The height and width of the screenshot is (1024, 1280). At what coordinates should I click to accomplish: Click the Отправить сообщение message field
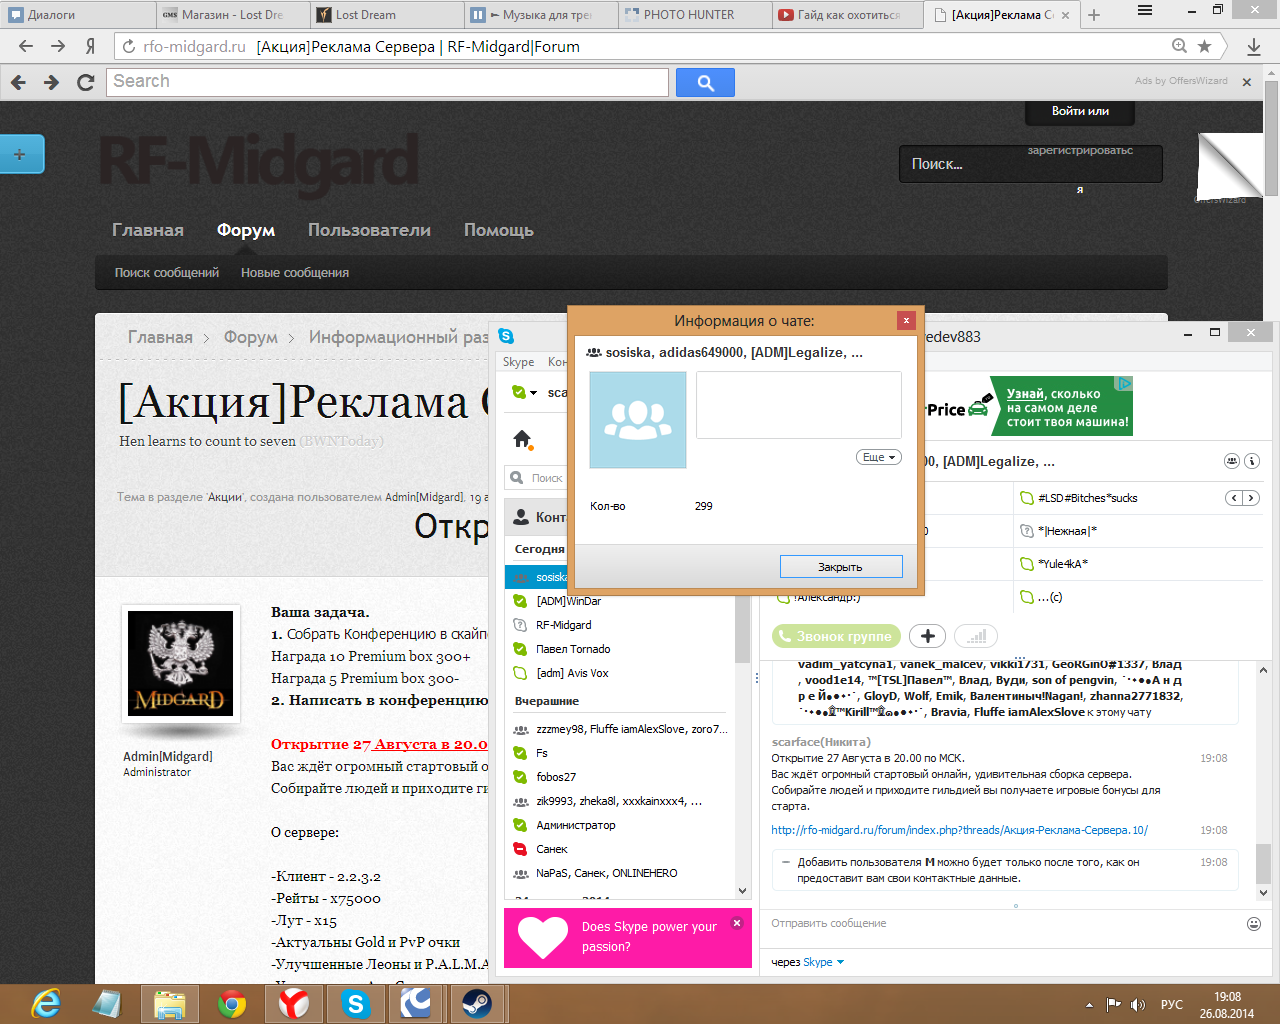tap(1005, 924)
